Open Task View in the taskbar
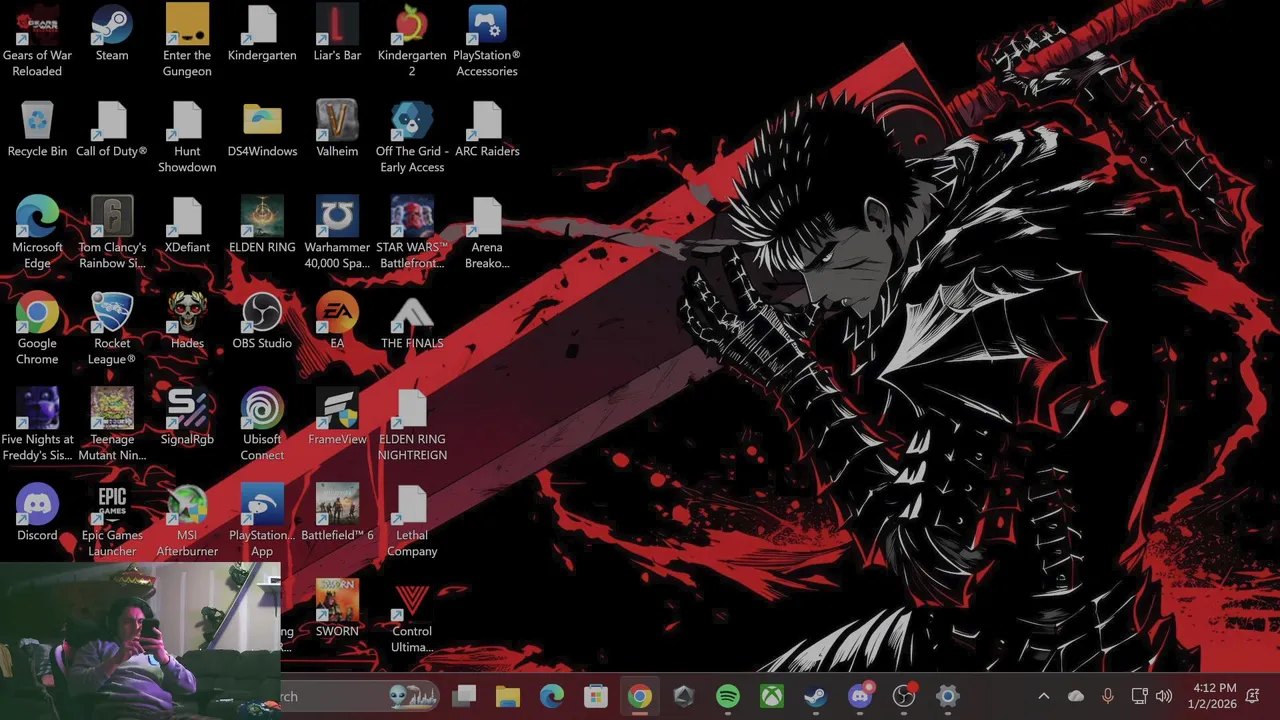The height and width of the screenshot is (720, 1280). [x=464, y=696]
